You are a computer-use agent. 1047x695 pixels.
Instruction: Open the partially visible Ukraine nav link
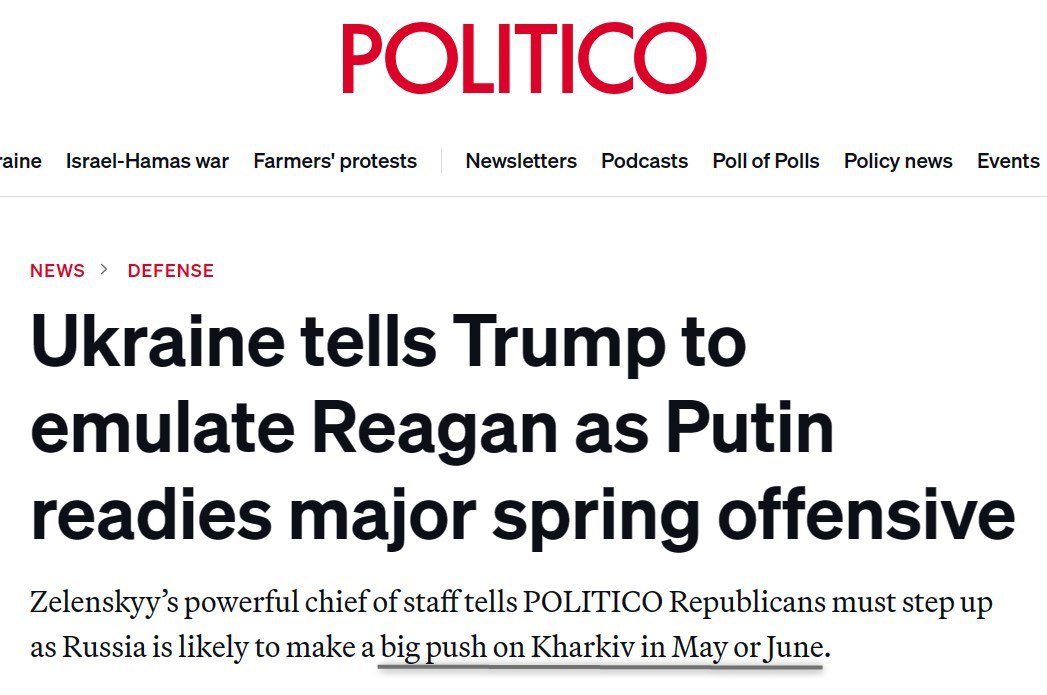click(20, 161)
